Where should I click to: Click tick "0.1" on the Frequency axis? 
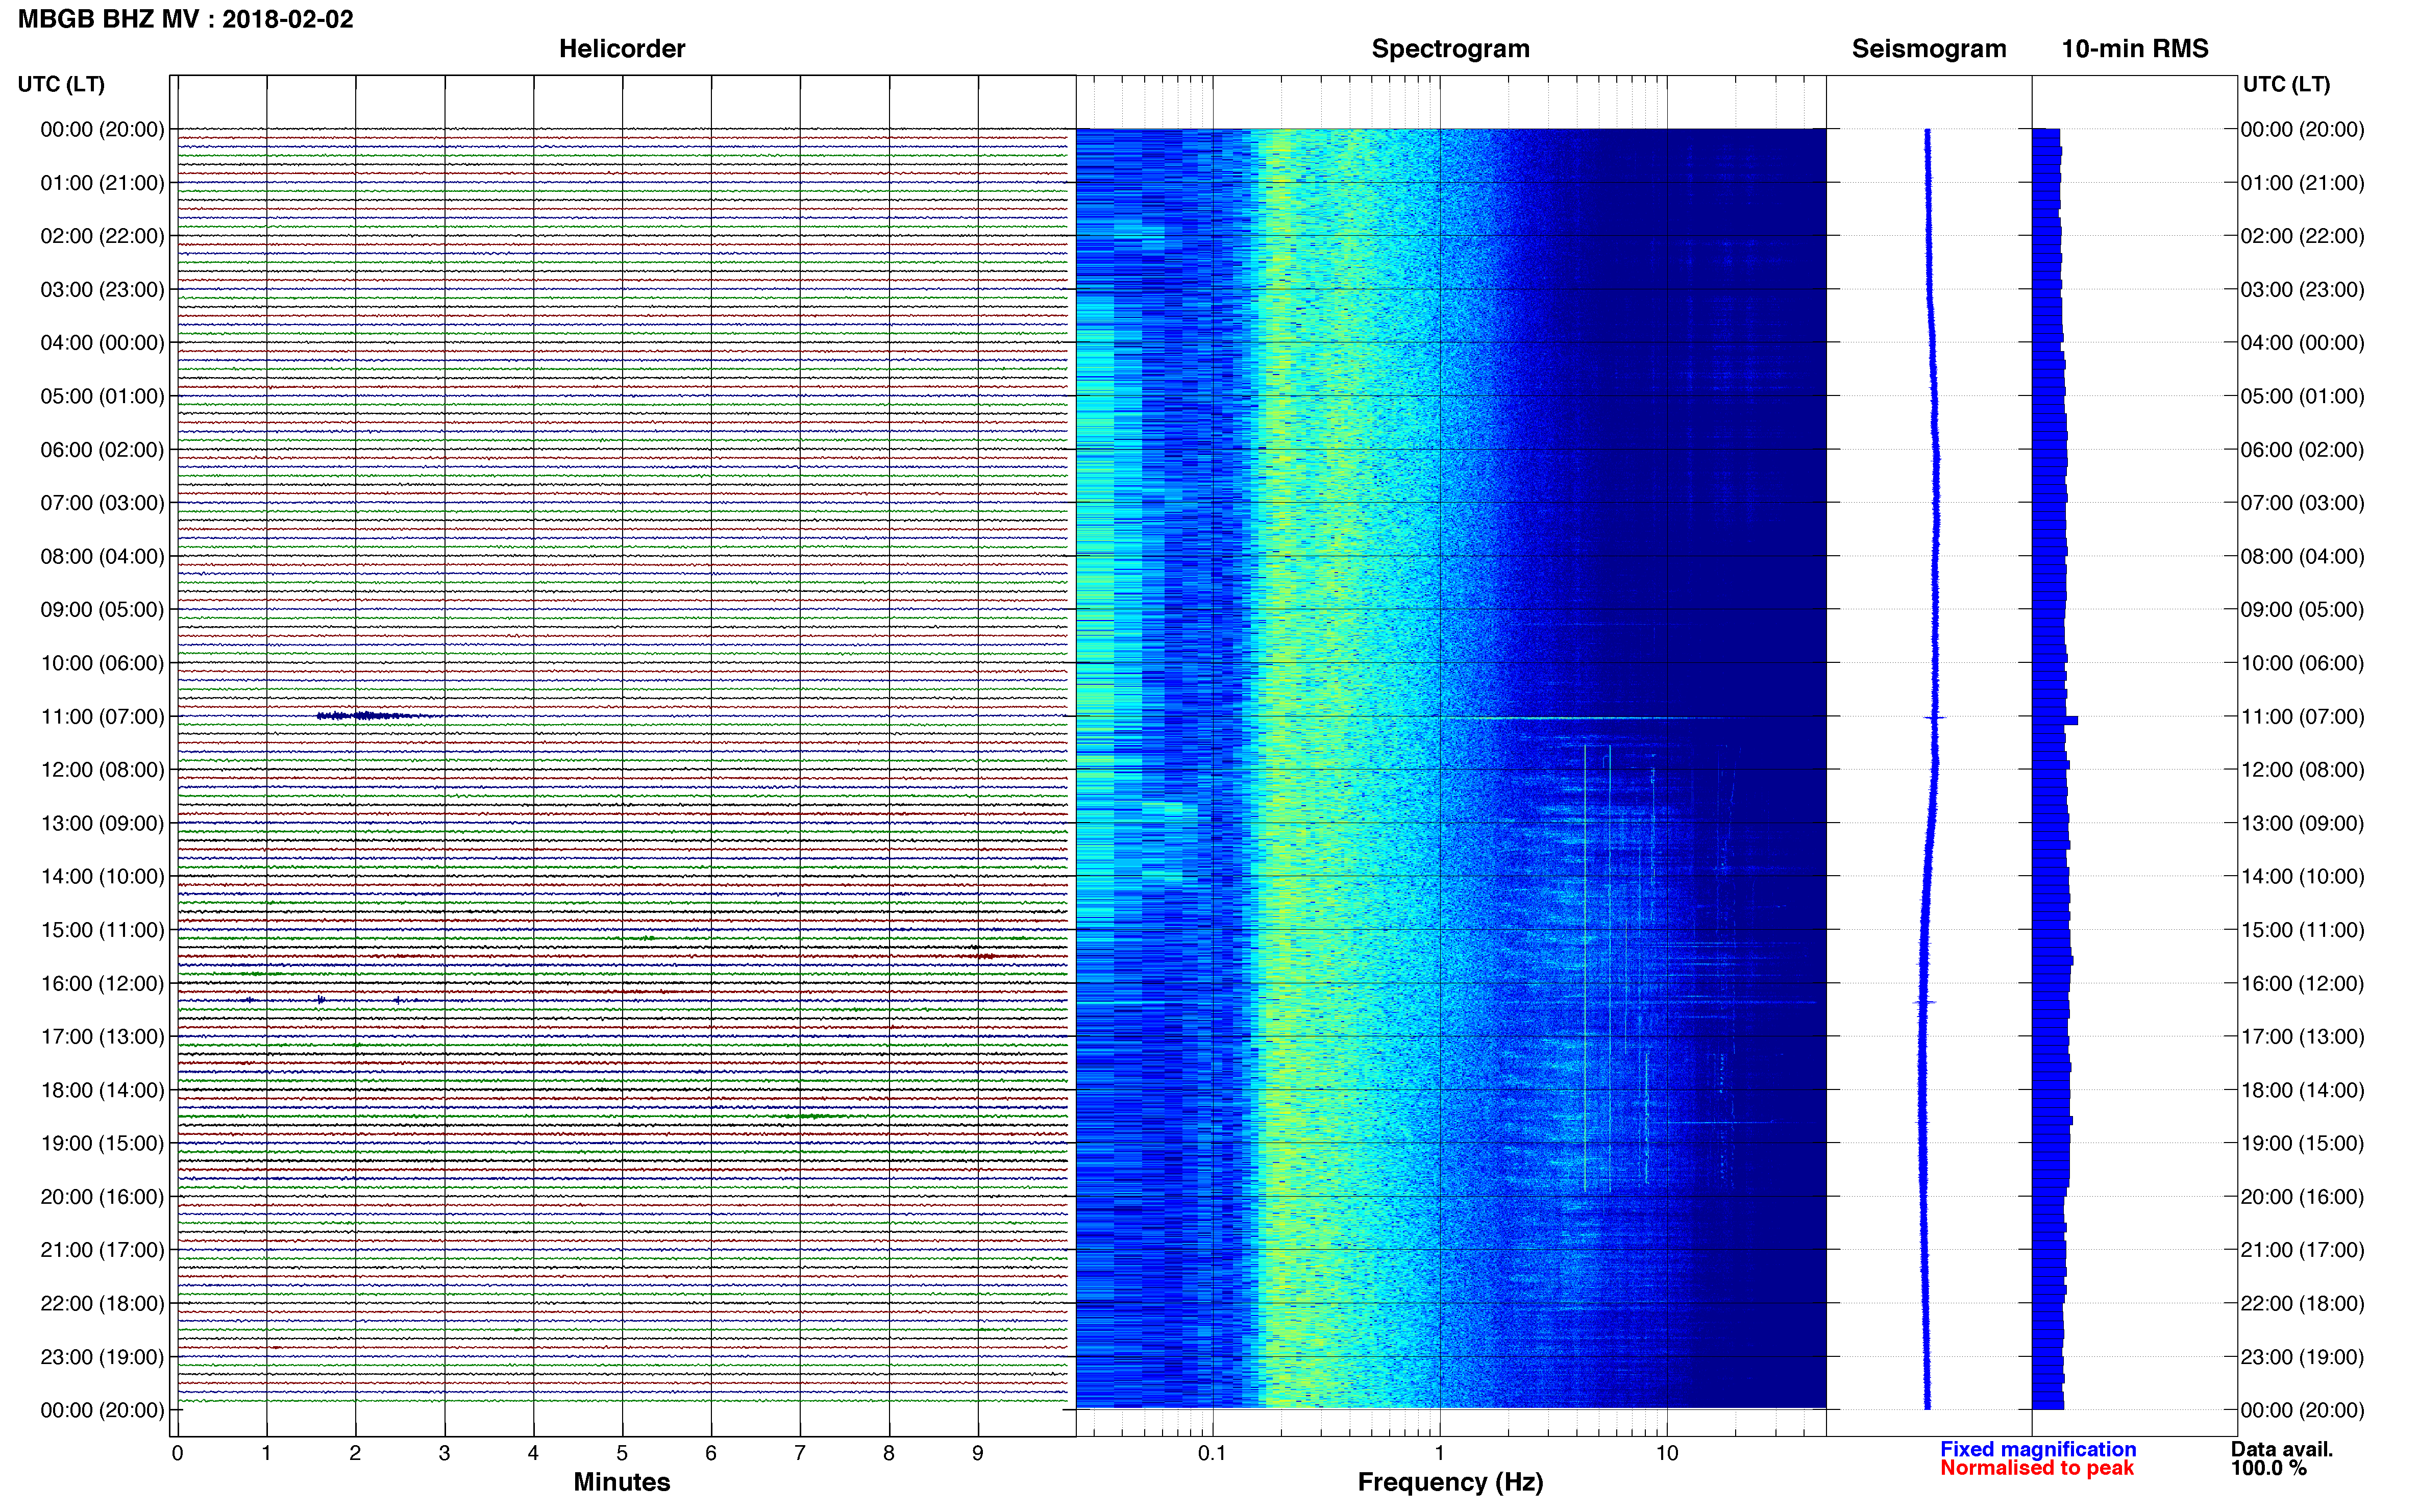[1212, 1453]
